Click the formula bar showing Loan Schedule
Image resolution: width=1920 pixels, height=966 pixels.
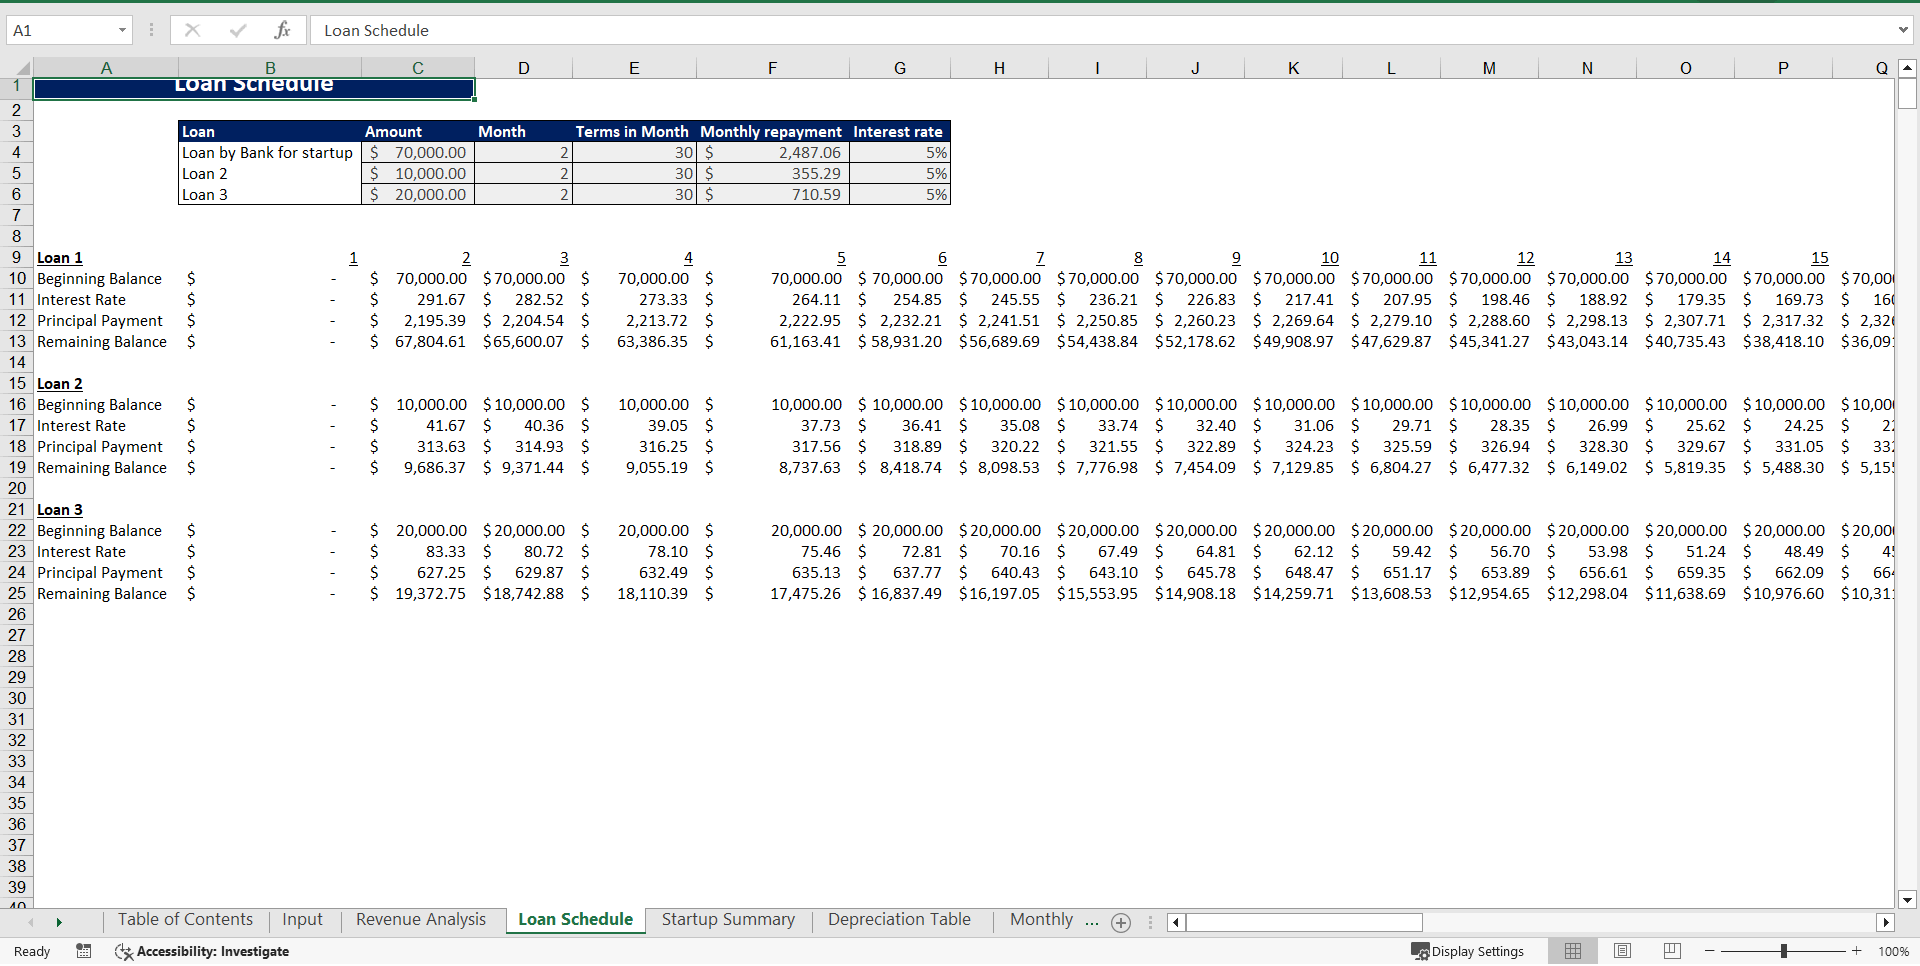point(1100,30)
